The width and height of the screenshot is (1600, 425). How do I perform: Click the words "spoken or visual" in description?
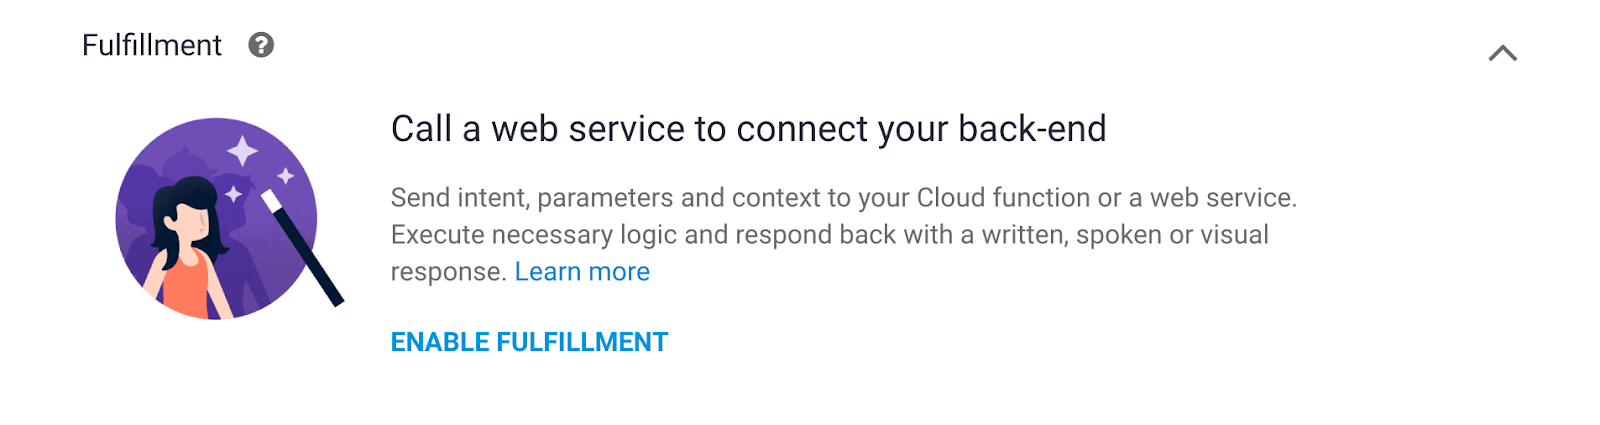click(x=1172, y=235)
